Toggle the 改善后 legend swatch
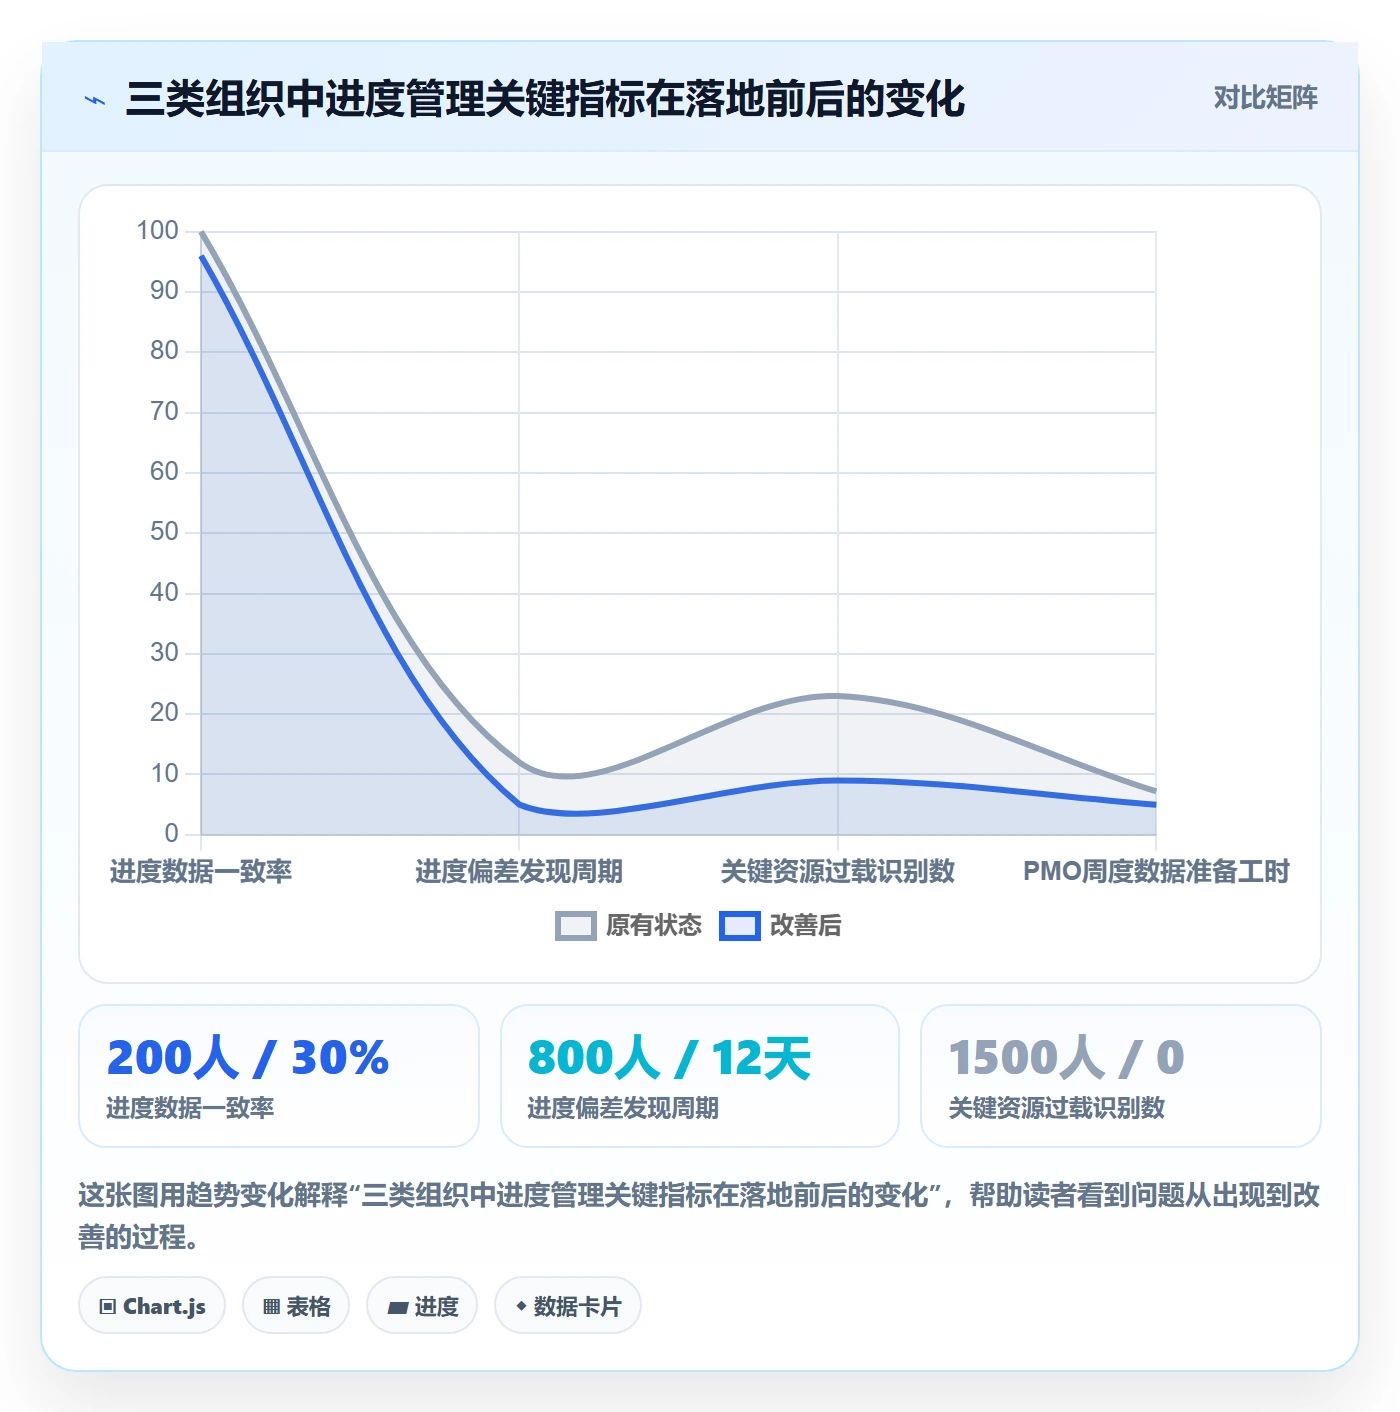 740,926
